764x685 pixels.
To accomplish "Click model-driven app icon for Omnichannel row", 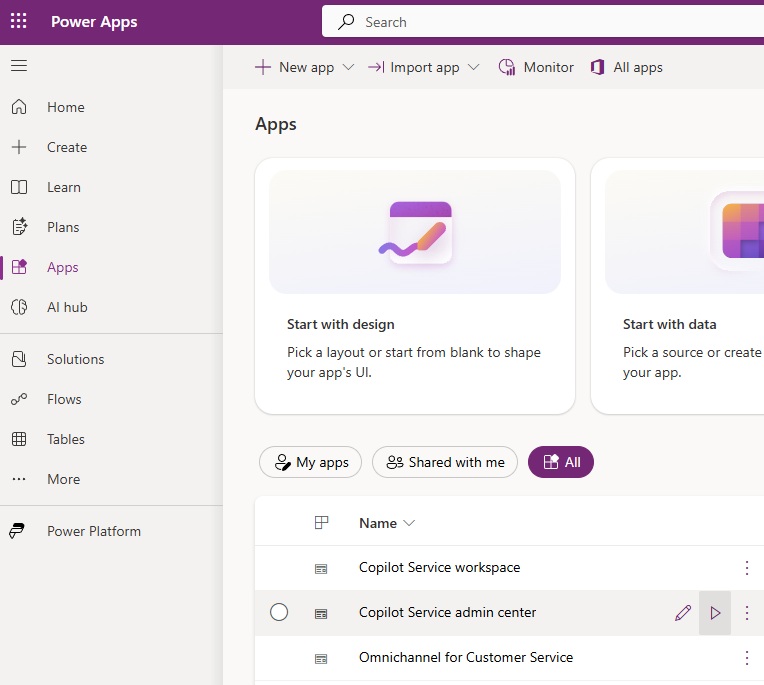I will [321, 659].
